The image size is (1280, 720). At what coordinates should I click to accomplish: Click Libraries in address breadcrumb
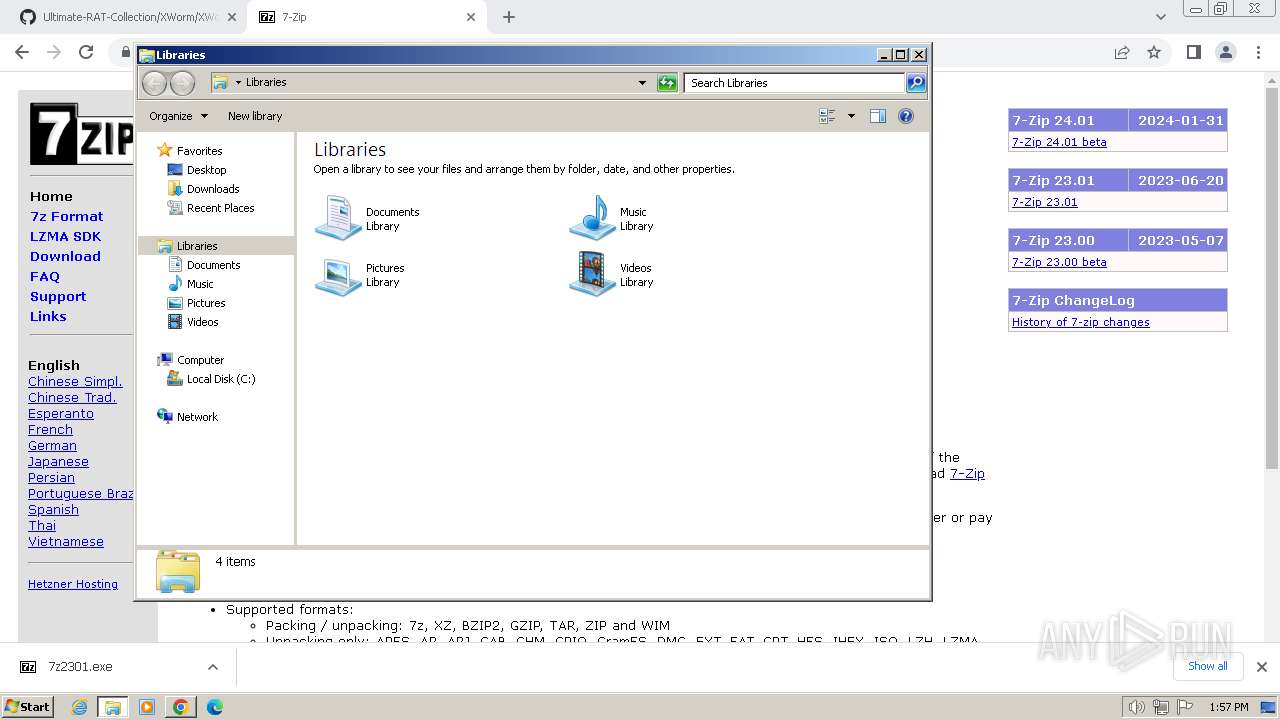point(266,83)
